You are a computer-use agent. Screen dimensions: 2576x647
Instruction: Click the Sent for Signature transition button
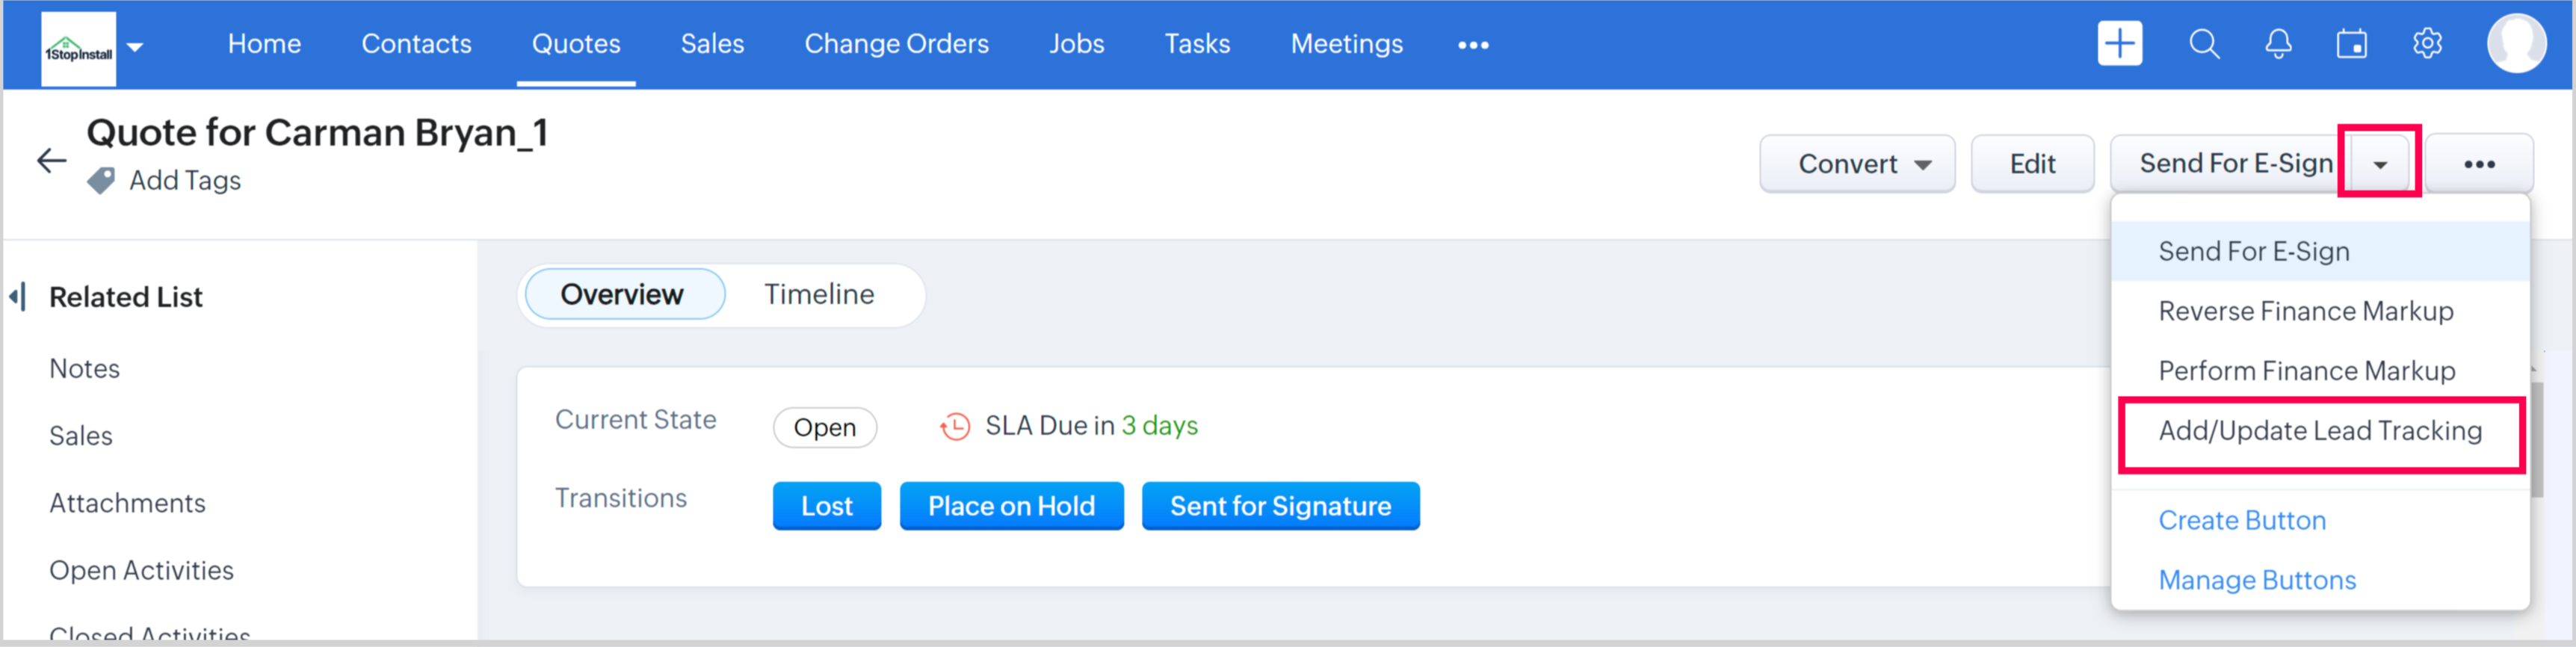click(1280, 506)
